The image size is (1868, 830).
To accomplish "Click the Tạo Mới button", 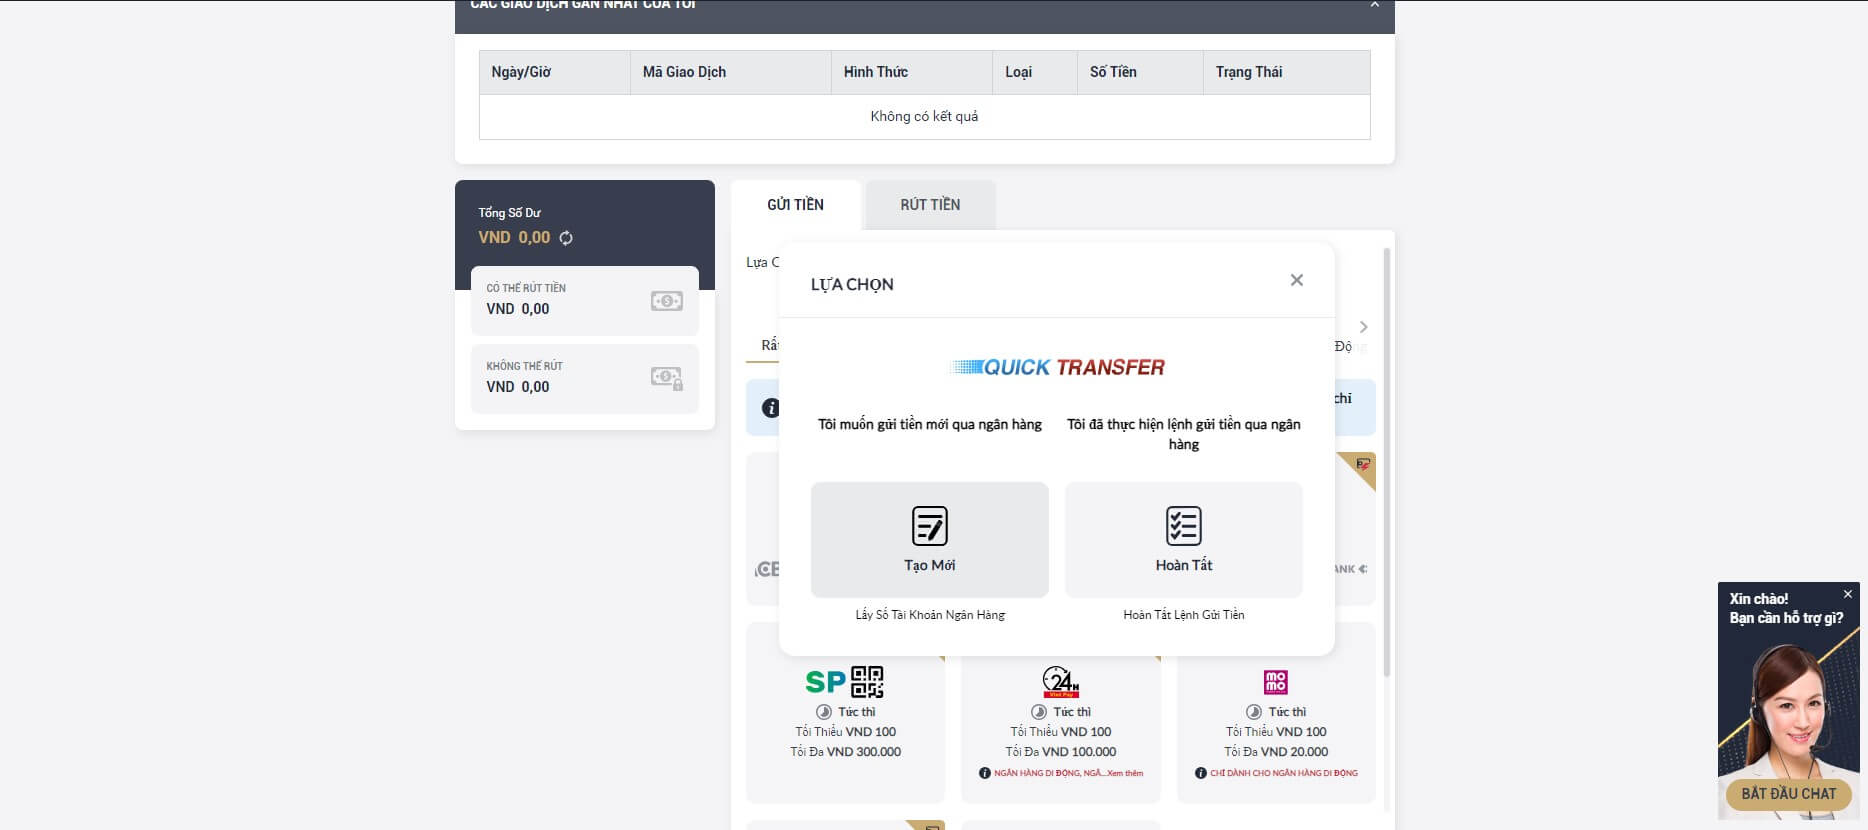I will click(929, 540).
